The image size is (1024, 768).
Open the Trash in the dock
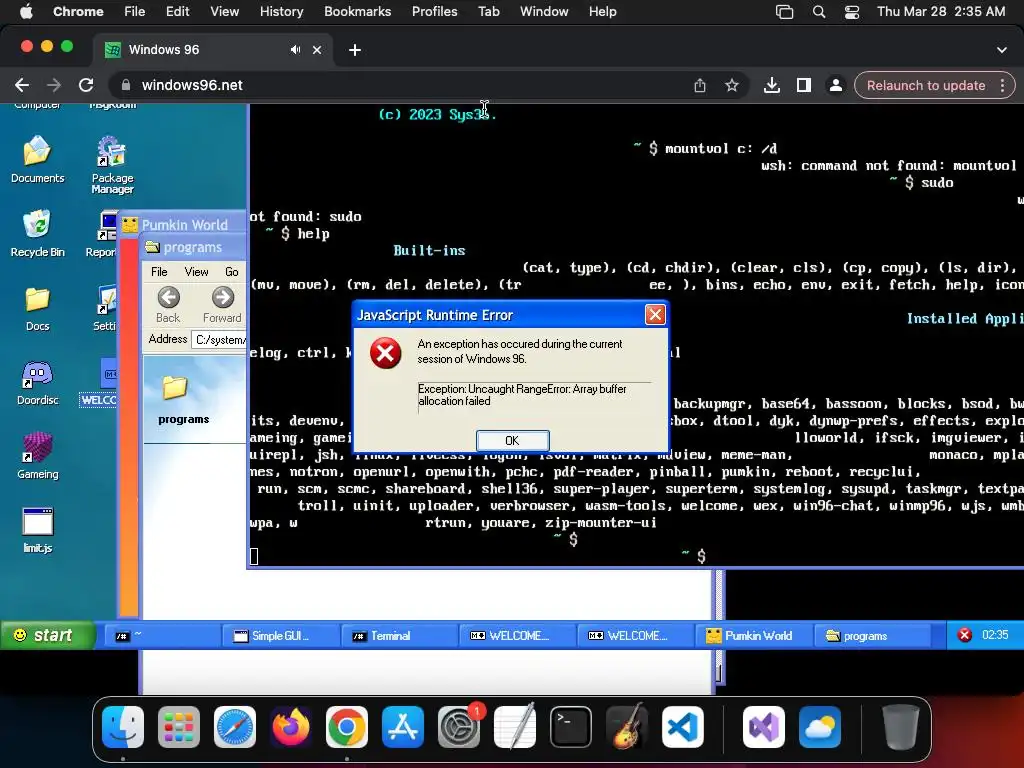[x=901, y=727]
